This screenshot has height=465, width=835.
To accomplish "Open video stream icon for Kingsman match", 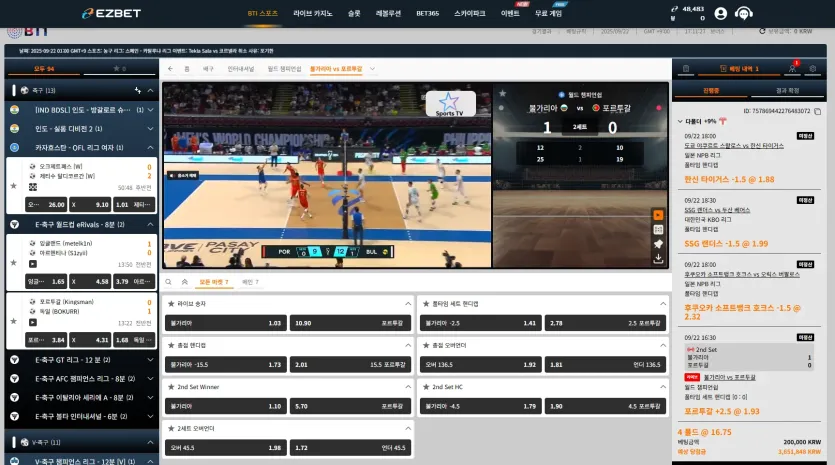I will (x=33, y=322).
